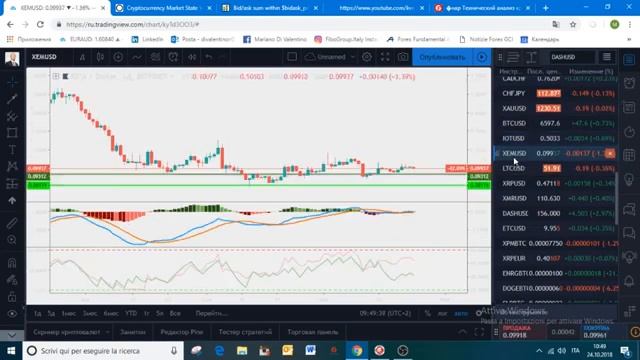Image resolution: width=640 pixels, height=360 pixels.
Task: Open chart settings gear icon
Action: coord(367,57)
